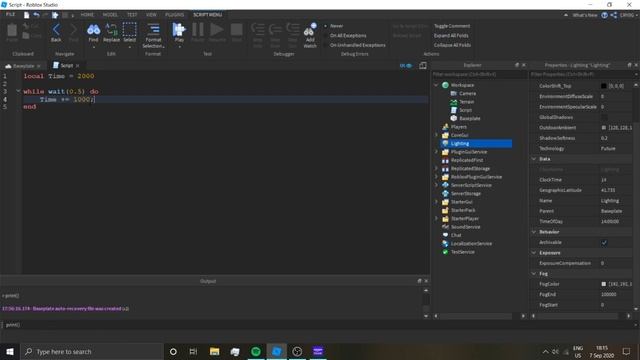Close the Script document tab
The height and width of the screenshot is (360, 640).
pos(77,66)
